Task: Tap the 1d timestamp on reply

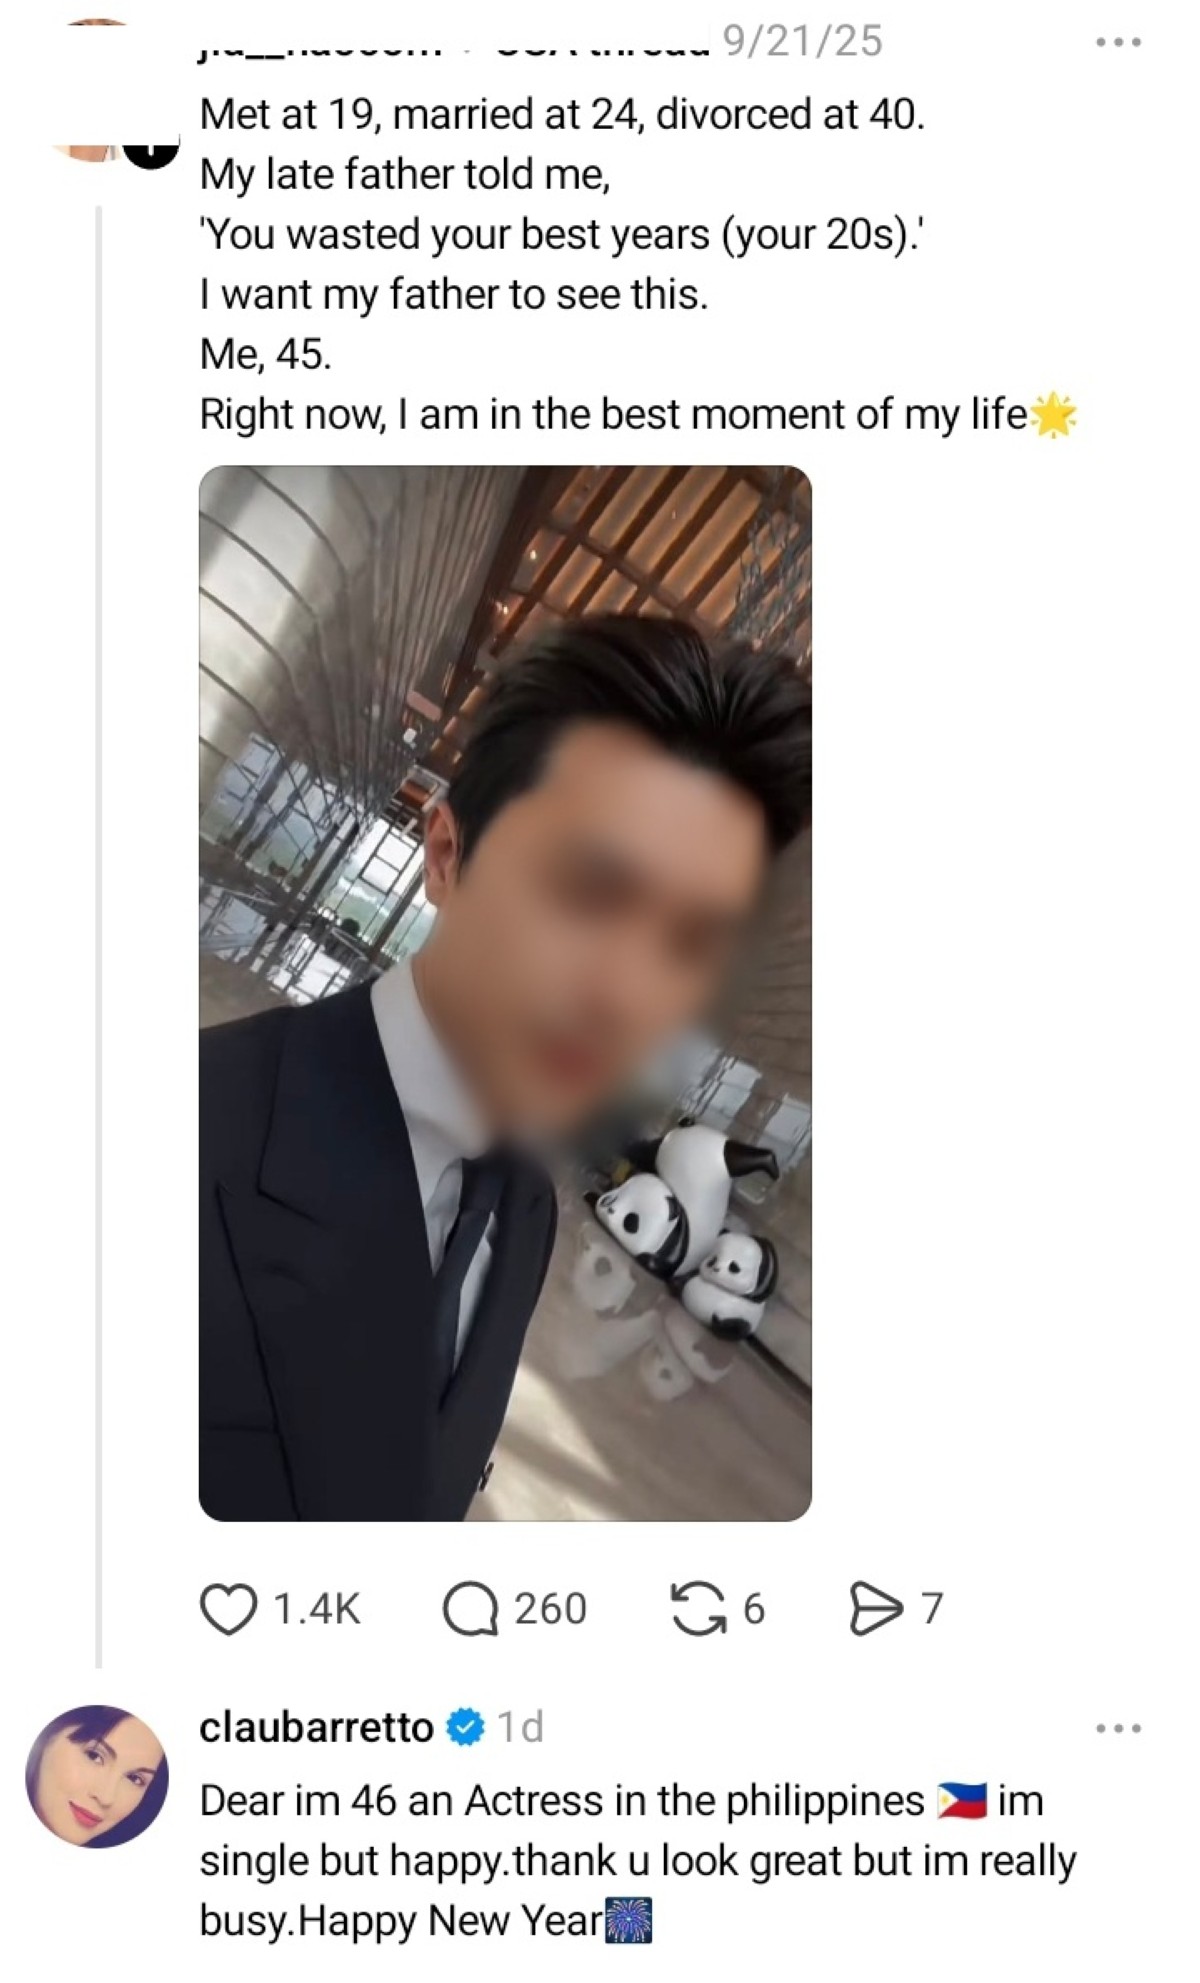Action: [520, 1727]
